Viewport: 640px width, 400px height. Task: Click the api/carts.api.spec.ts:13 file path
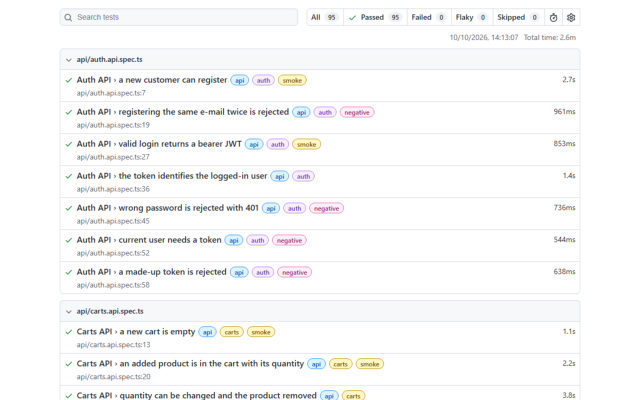tap(113, 344)
